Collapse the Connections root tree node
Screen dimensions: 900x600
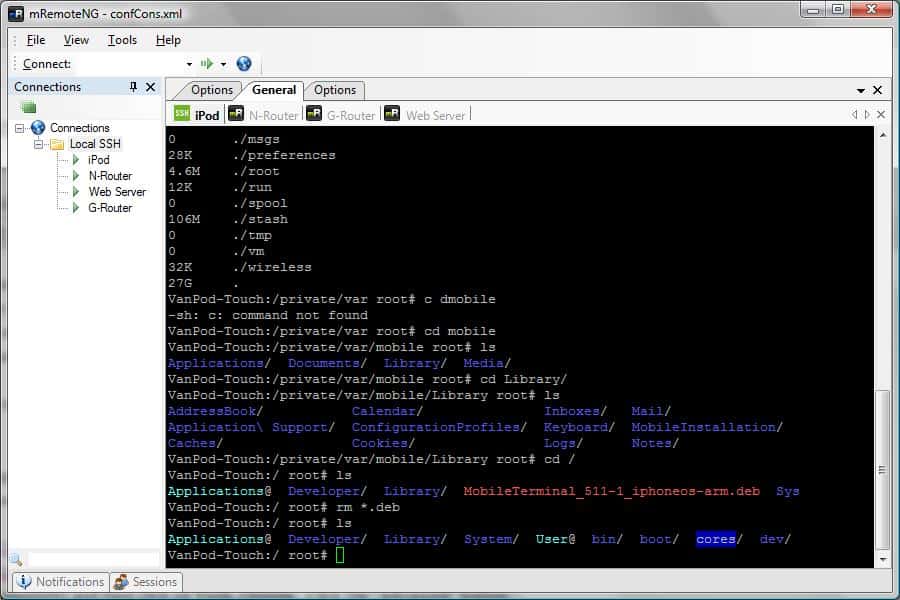20,128
